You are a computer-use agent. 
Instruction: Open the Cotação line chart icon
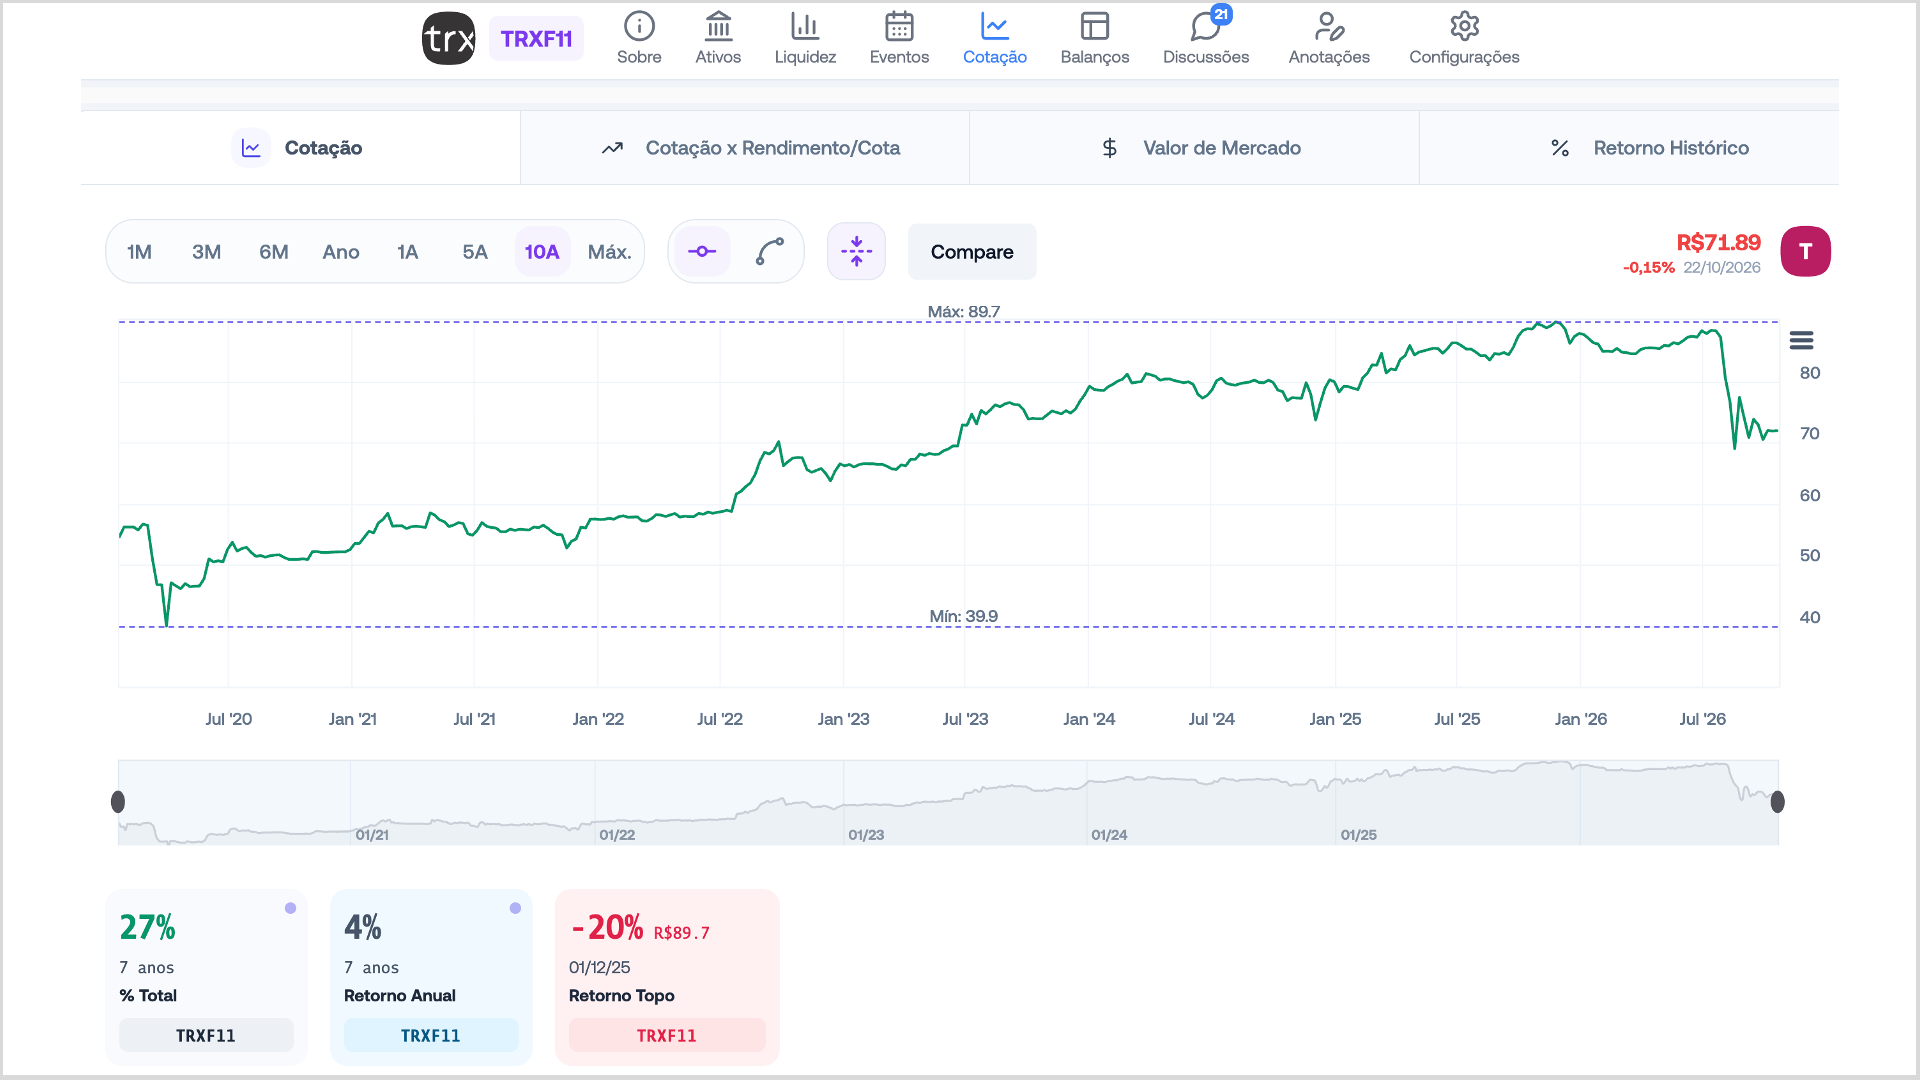995,26
